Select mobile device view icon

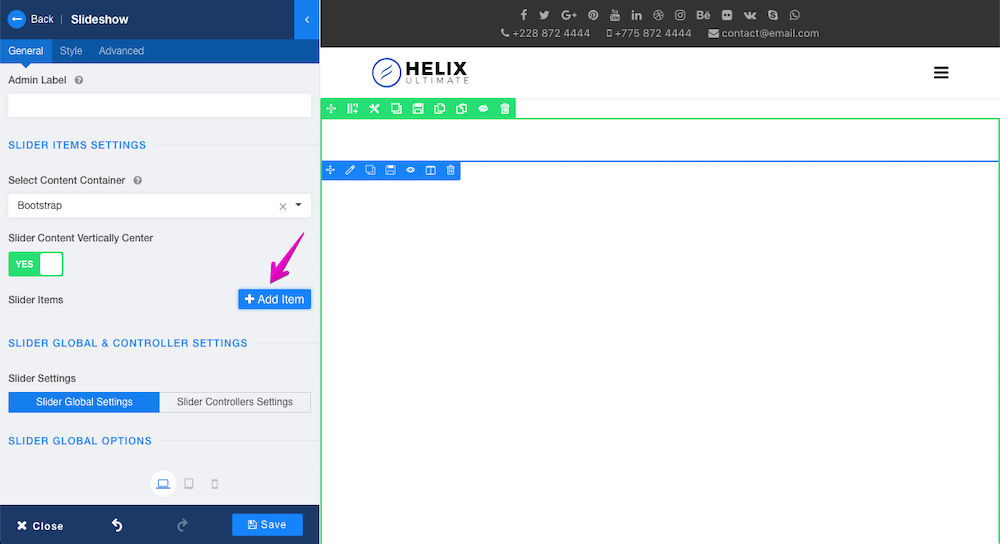point(215,484)
